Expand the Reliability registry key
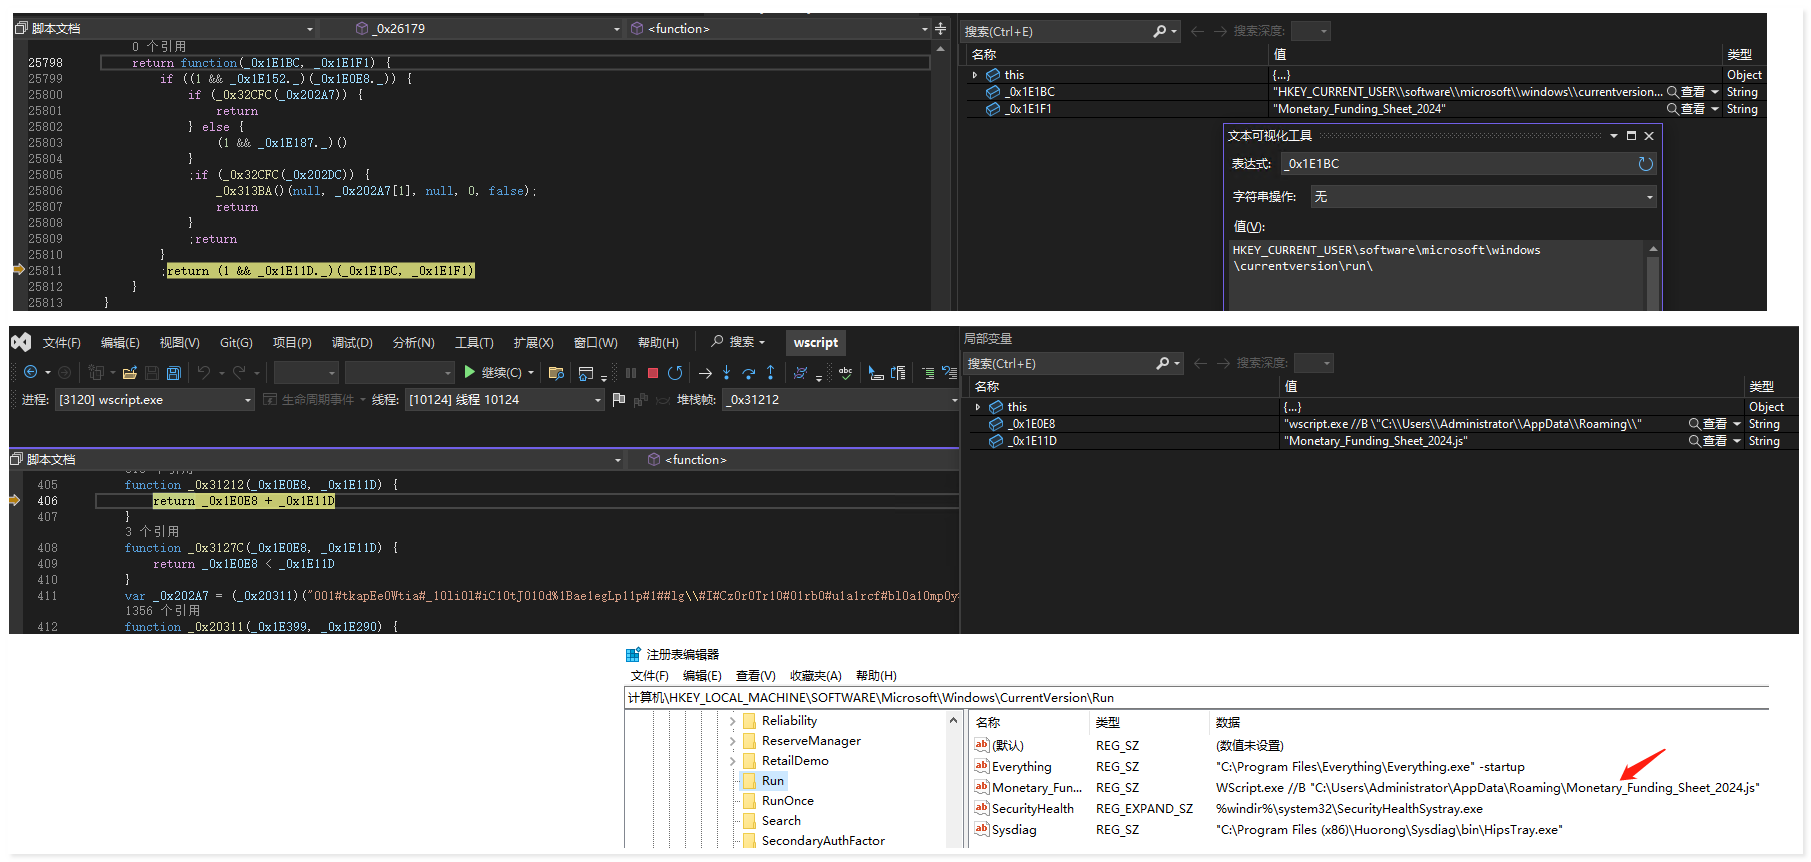1811x862 pixels. [x=733, y=721]
